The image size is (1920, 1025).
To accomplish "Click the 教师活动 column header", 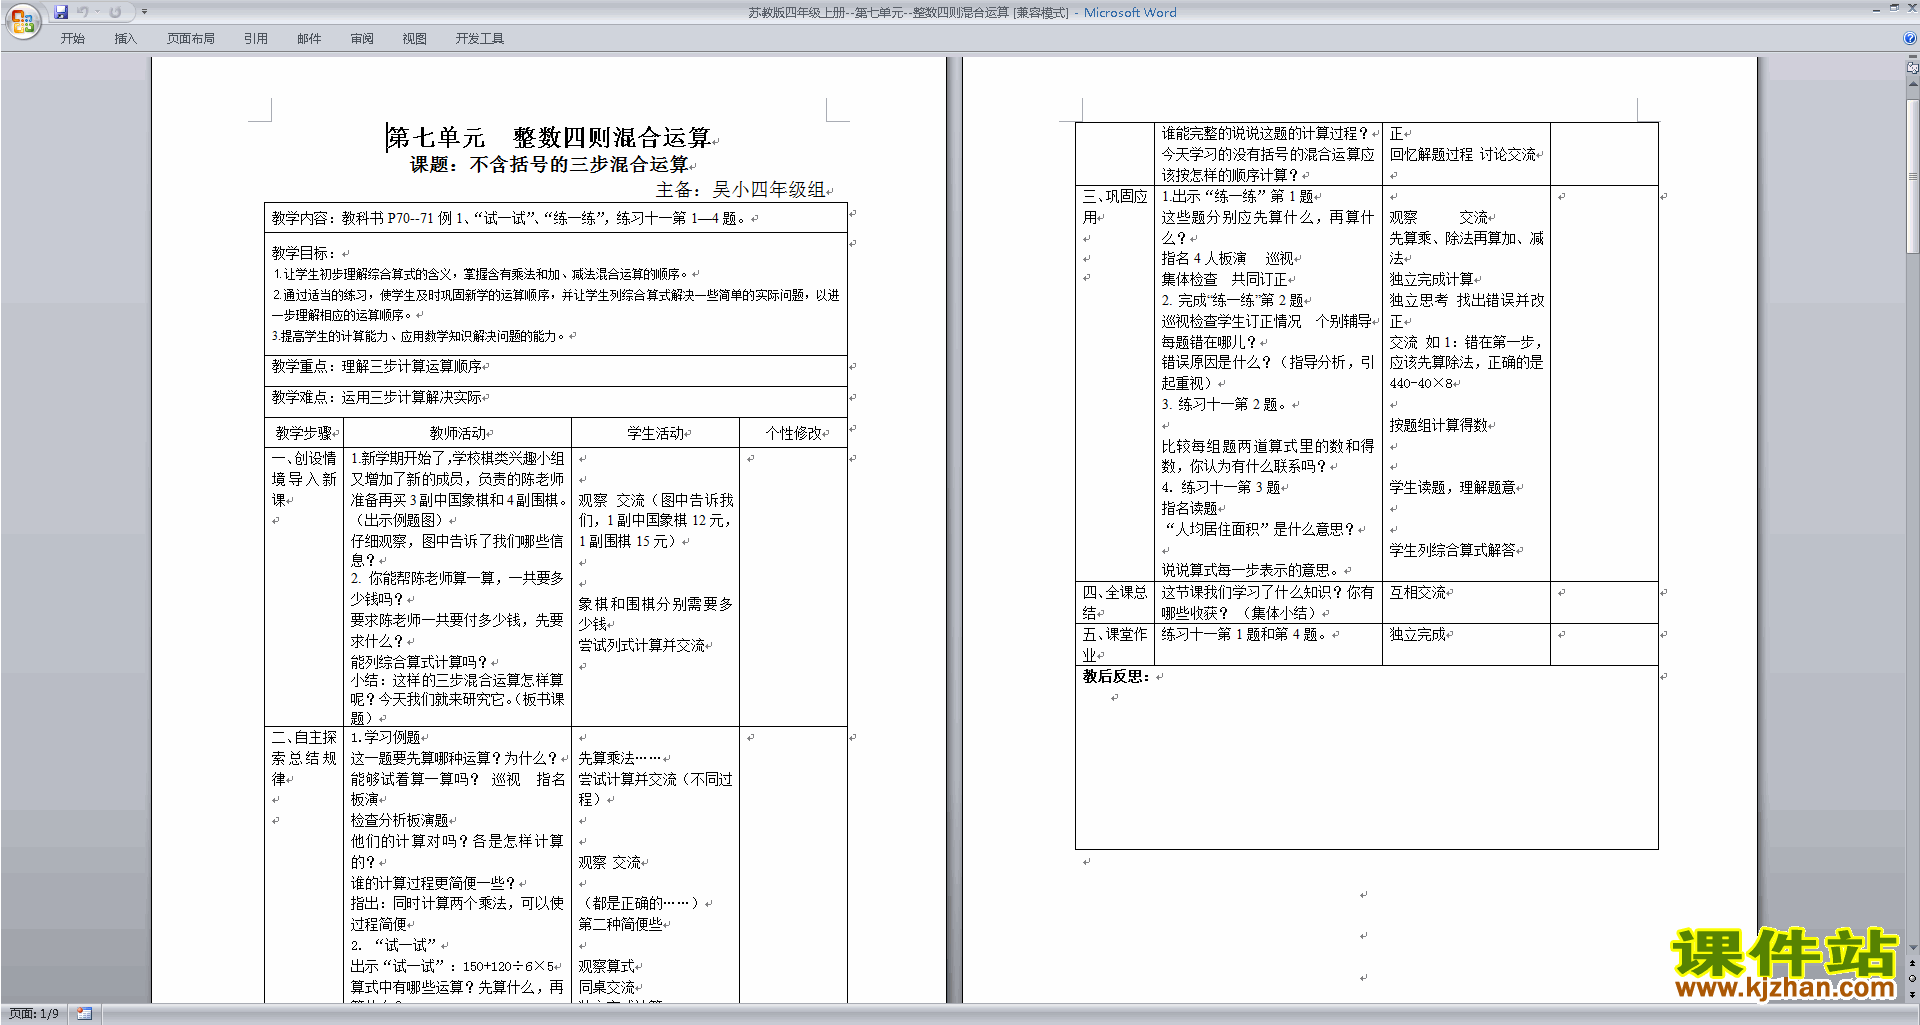I will (458, 433).
